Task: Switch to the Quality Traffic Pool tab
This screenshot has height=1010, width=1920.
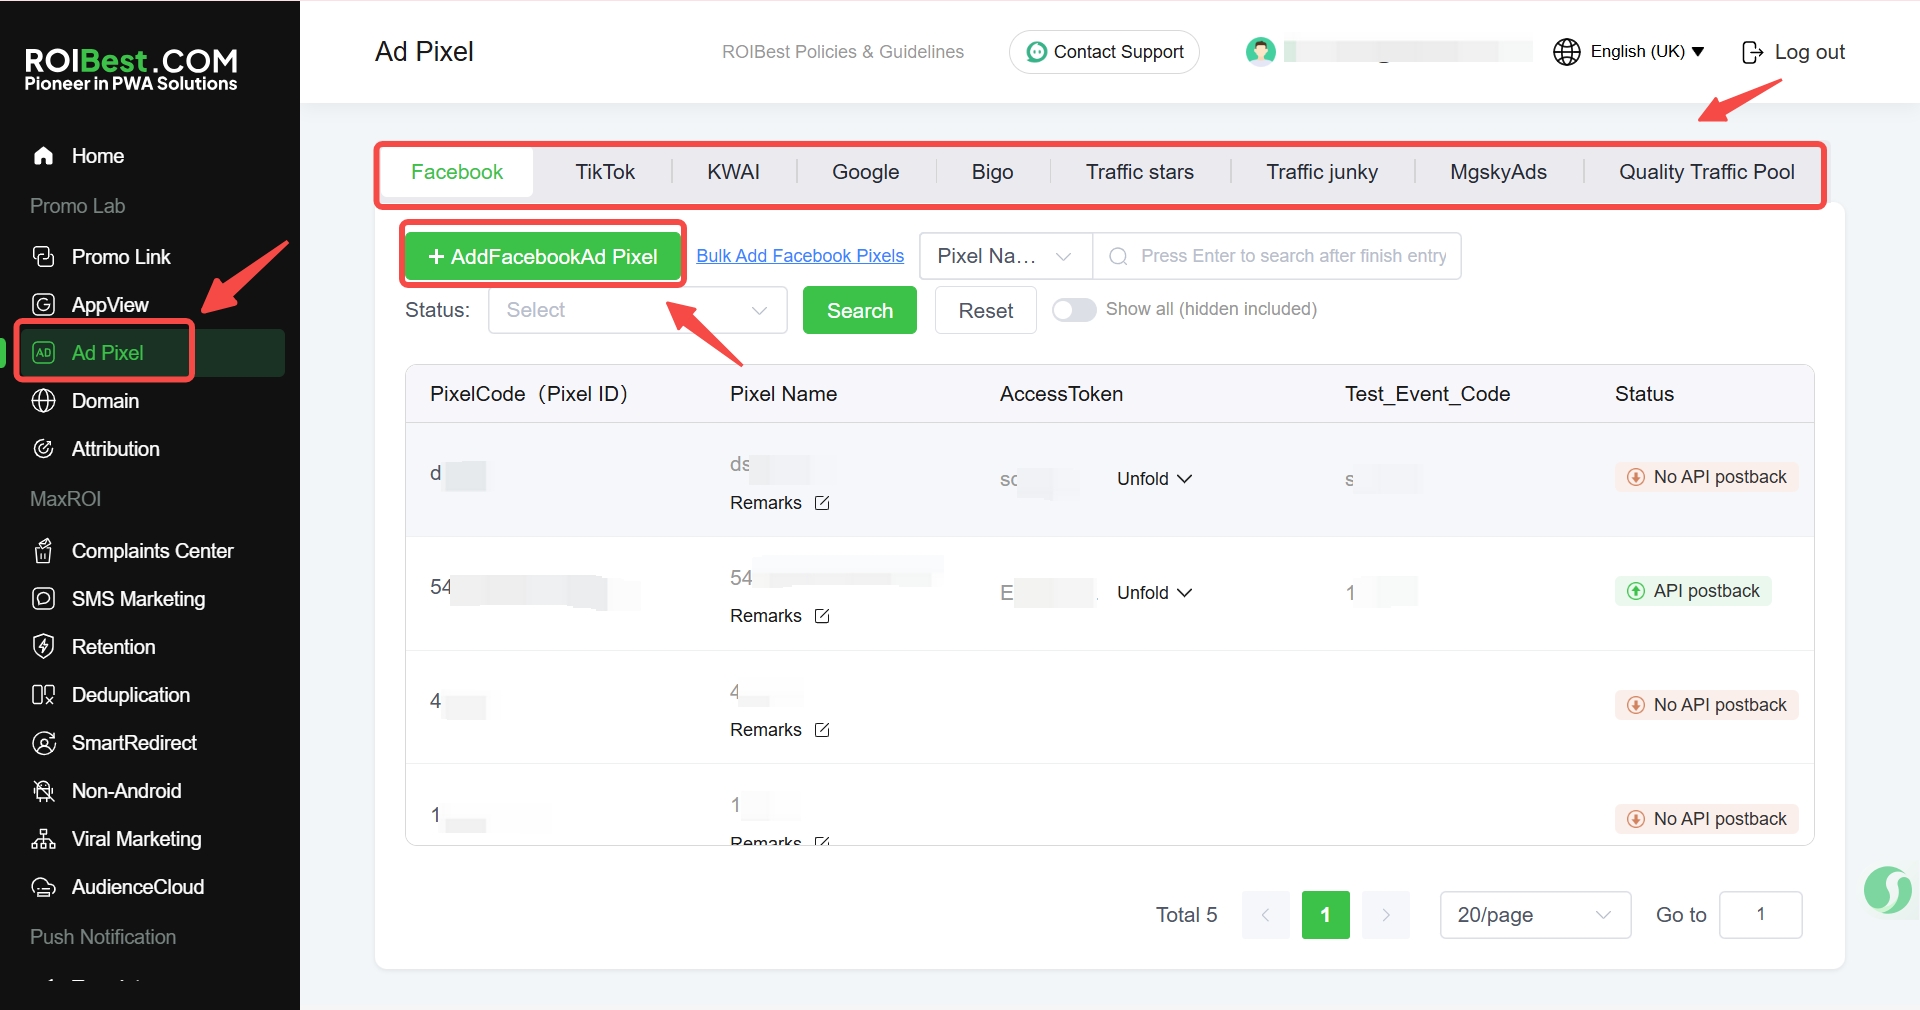Action: (1707, 172)
